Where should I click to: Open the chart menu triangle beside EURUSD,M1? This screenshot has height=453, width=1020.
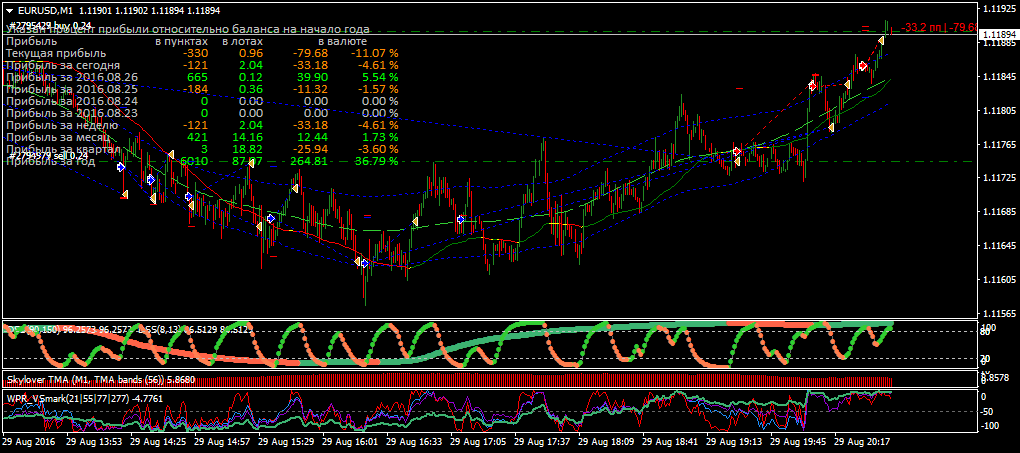10,10
